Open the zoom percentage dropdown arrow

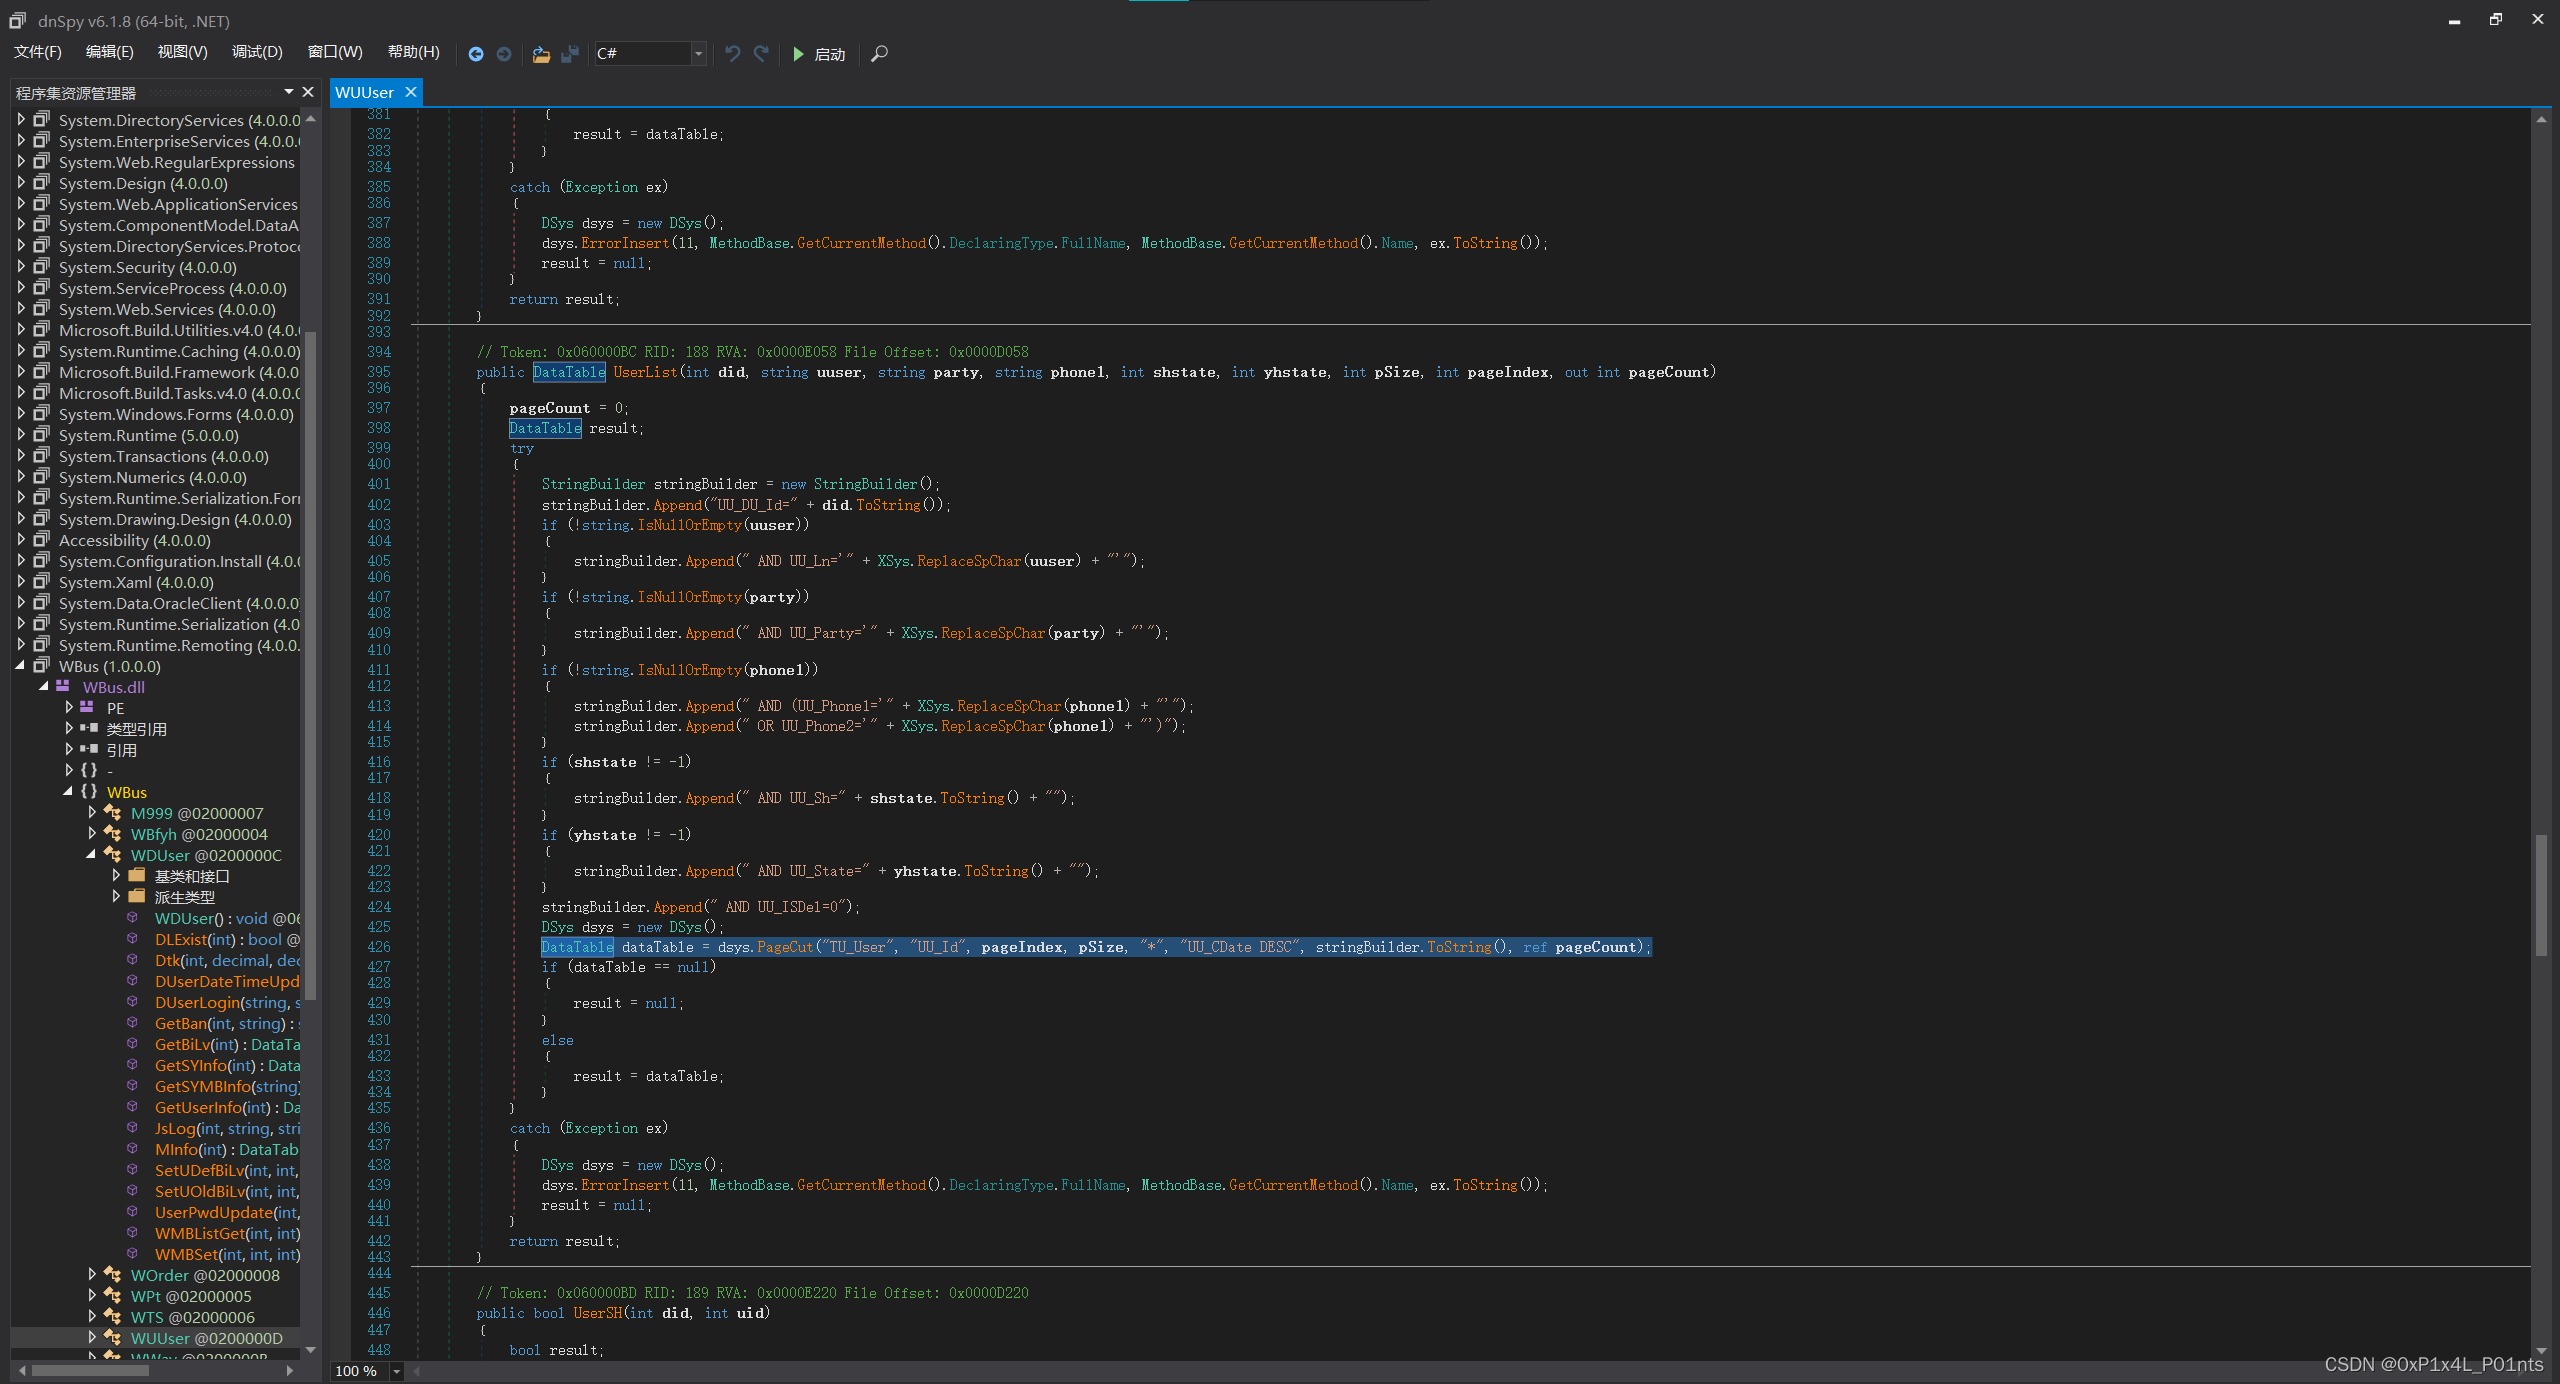click(397, 1371)
